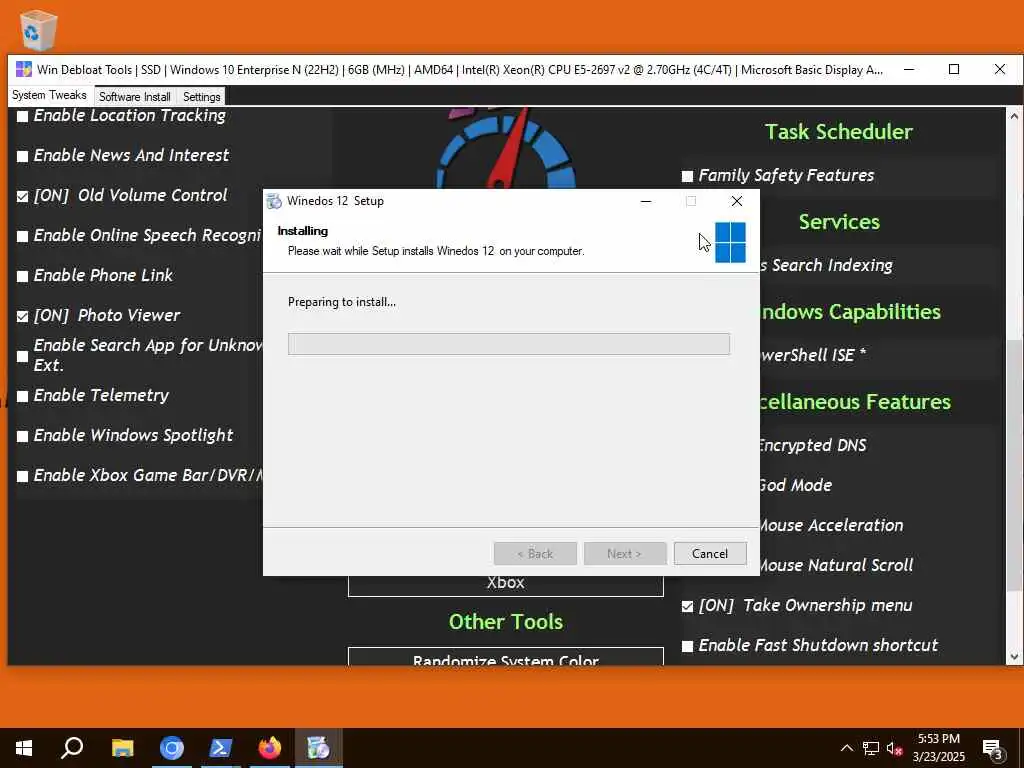Check Enable Telemetry box

22,396
